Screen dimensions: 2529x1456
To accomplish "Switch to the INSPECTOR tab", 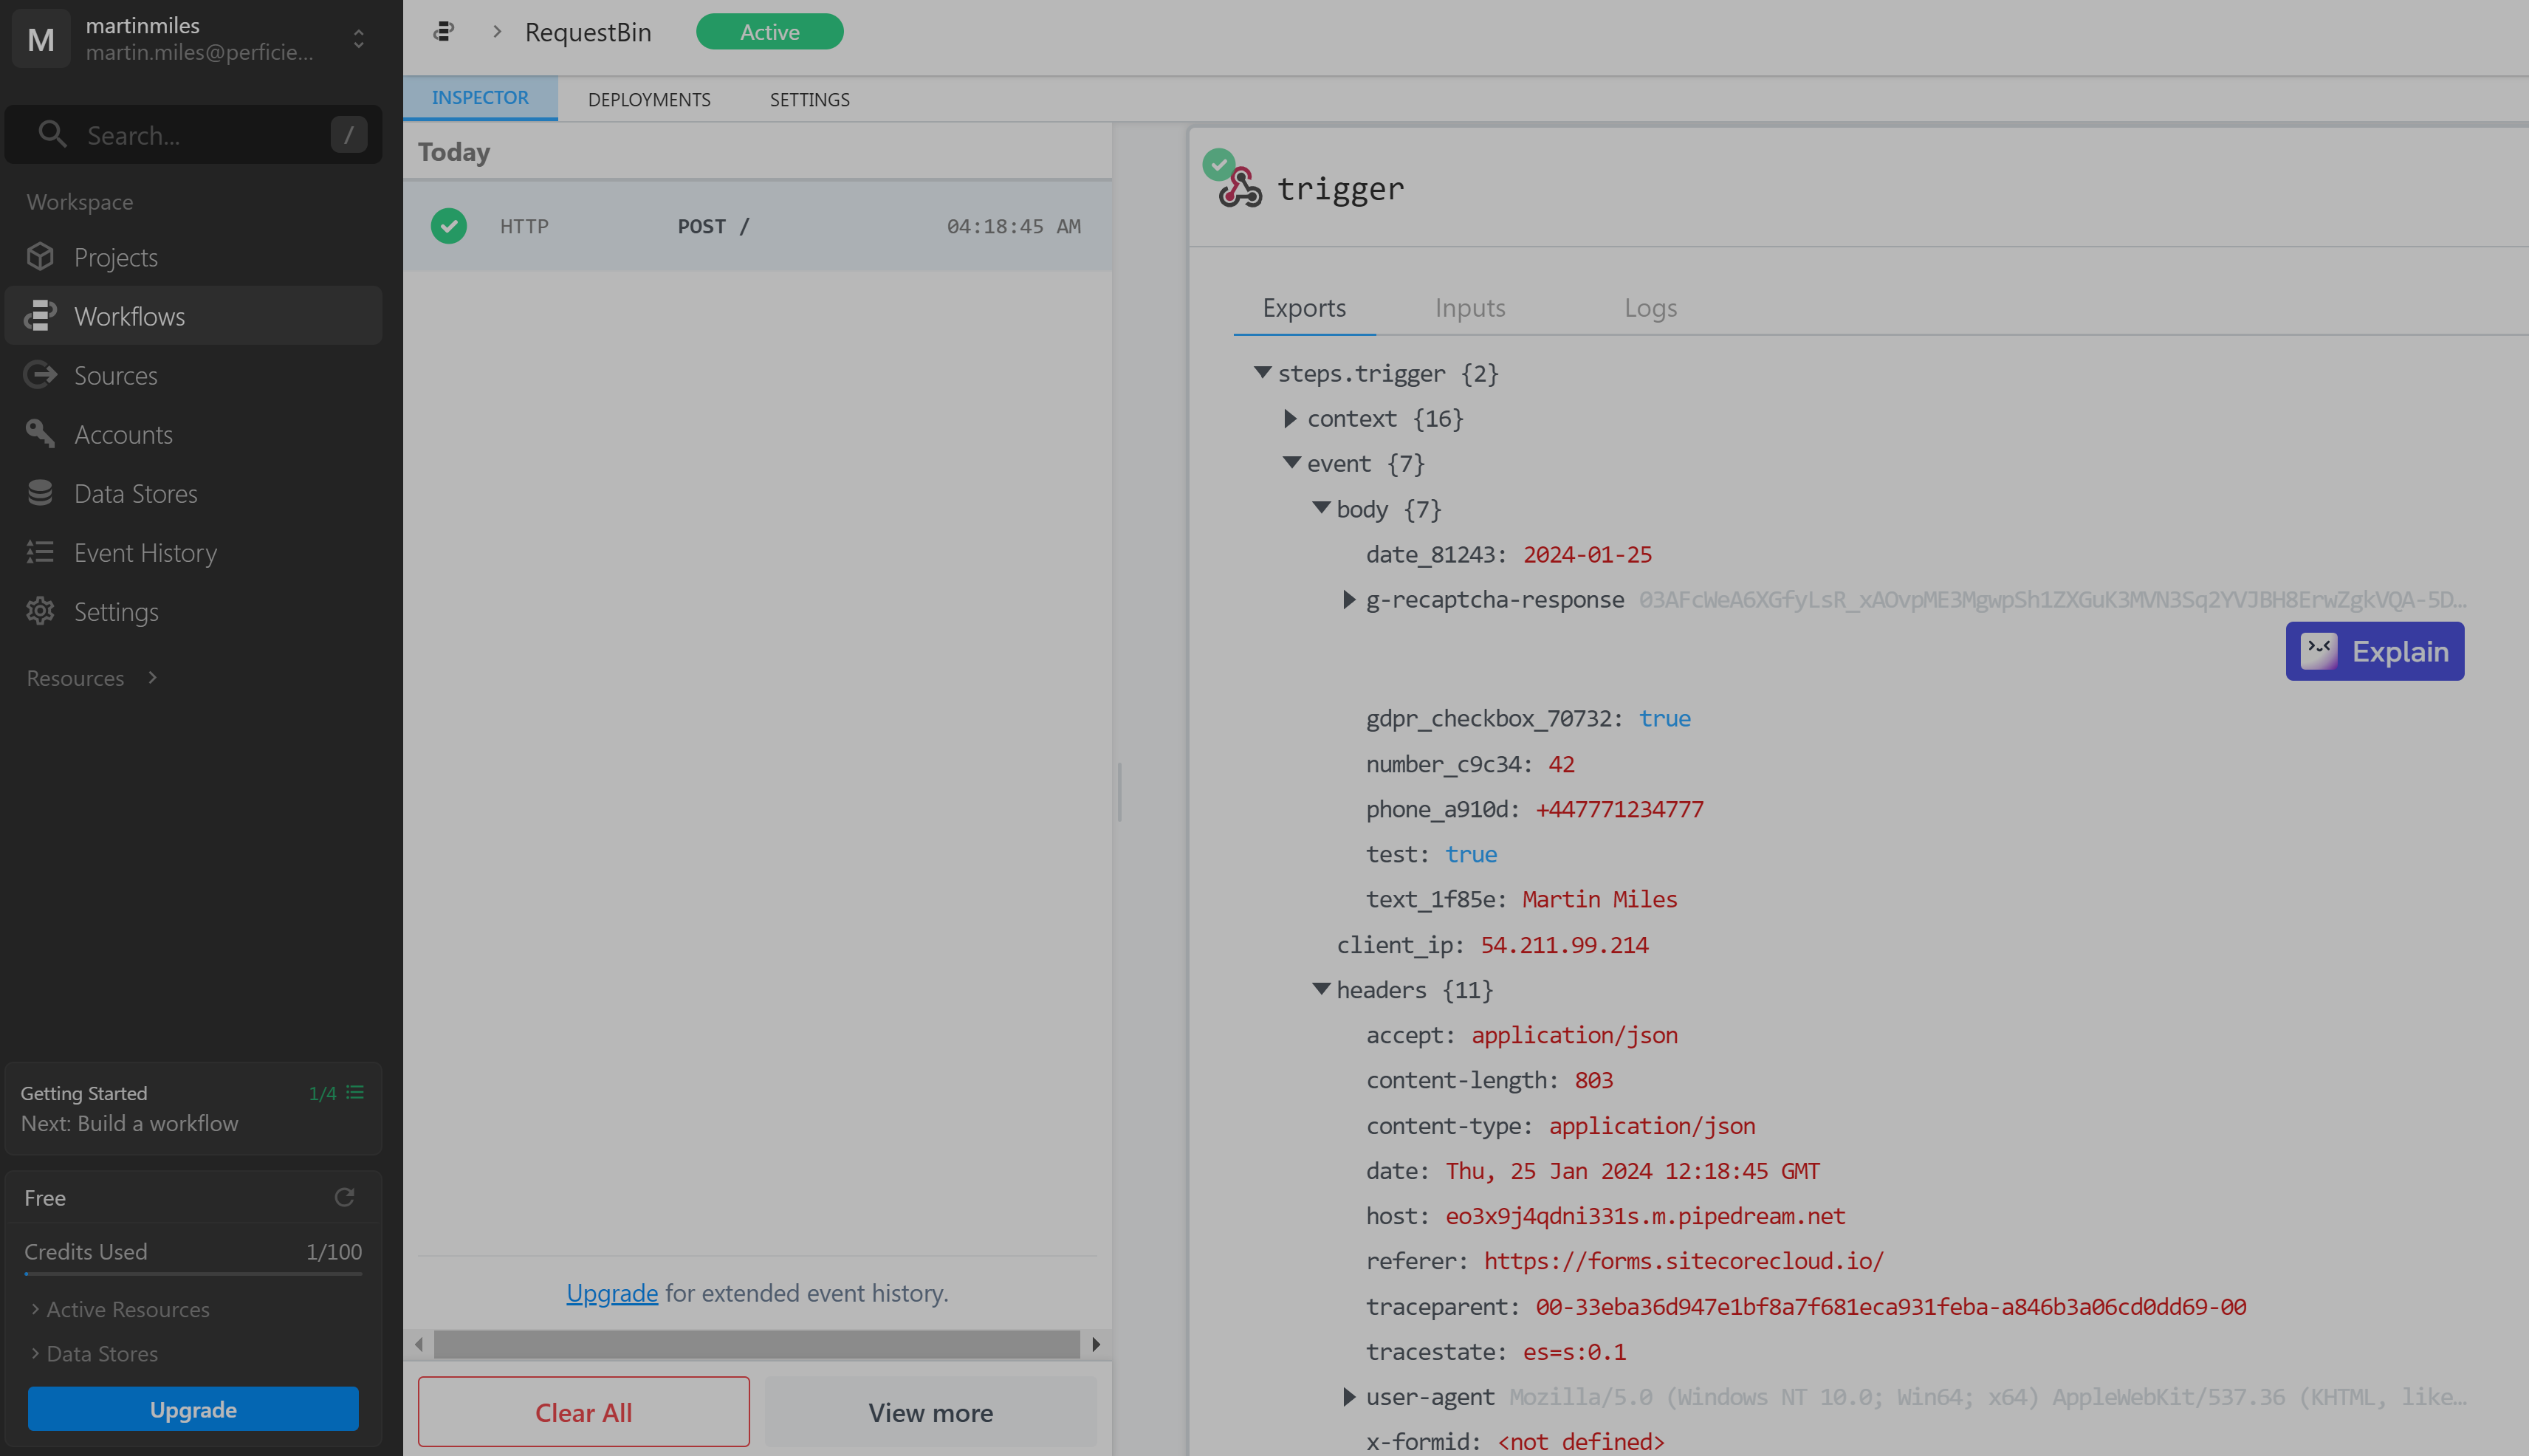I will tap(480, 98).
